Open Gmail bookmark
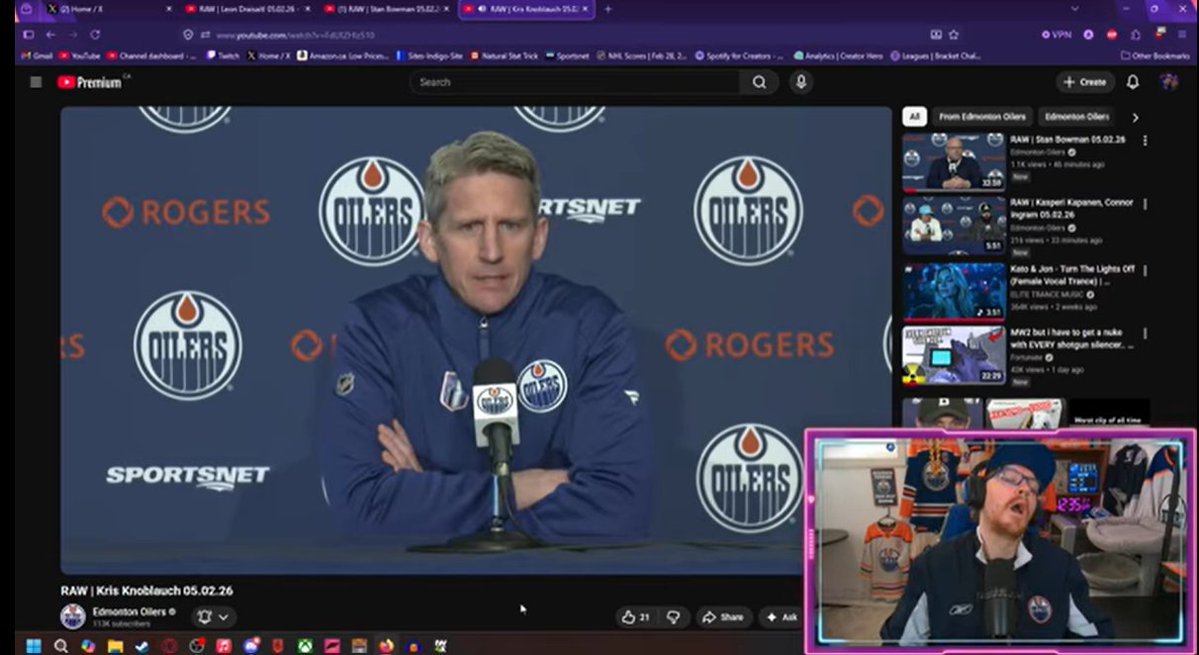Image resolution: width=1199 pixels, height=655 pixels. pos(37,56)
